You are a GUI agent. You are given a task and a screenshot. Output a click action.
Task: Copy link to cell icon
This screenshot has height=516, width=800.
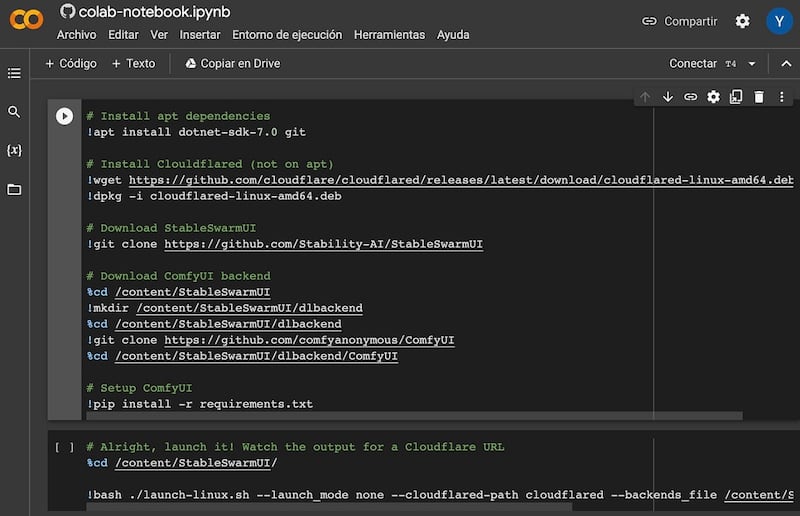(x=690, y=97)
